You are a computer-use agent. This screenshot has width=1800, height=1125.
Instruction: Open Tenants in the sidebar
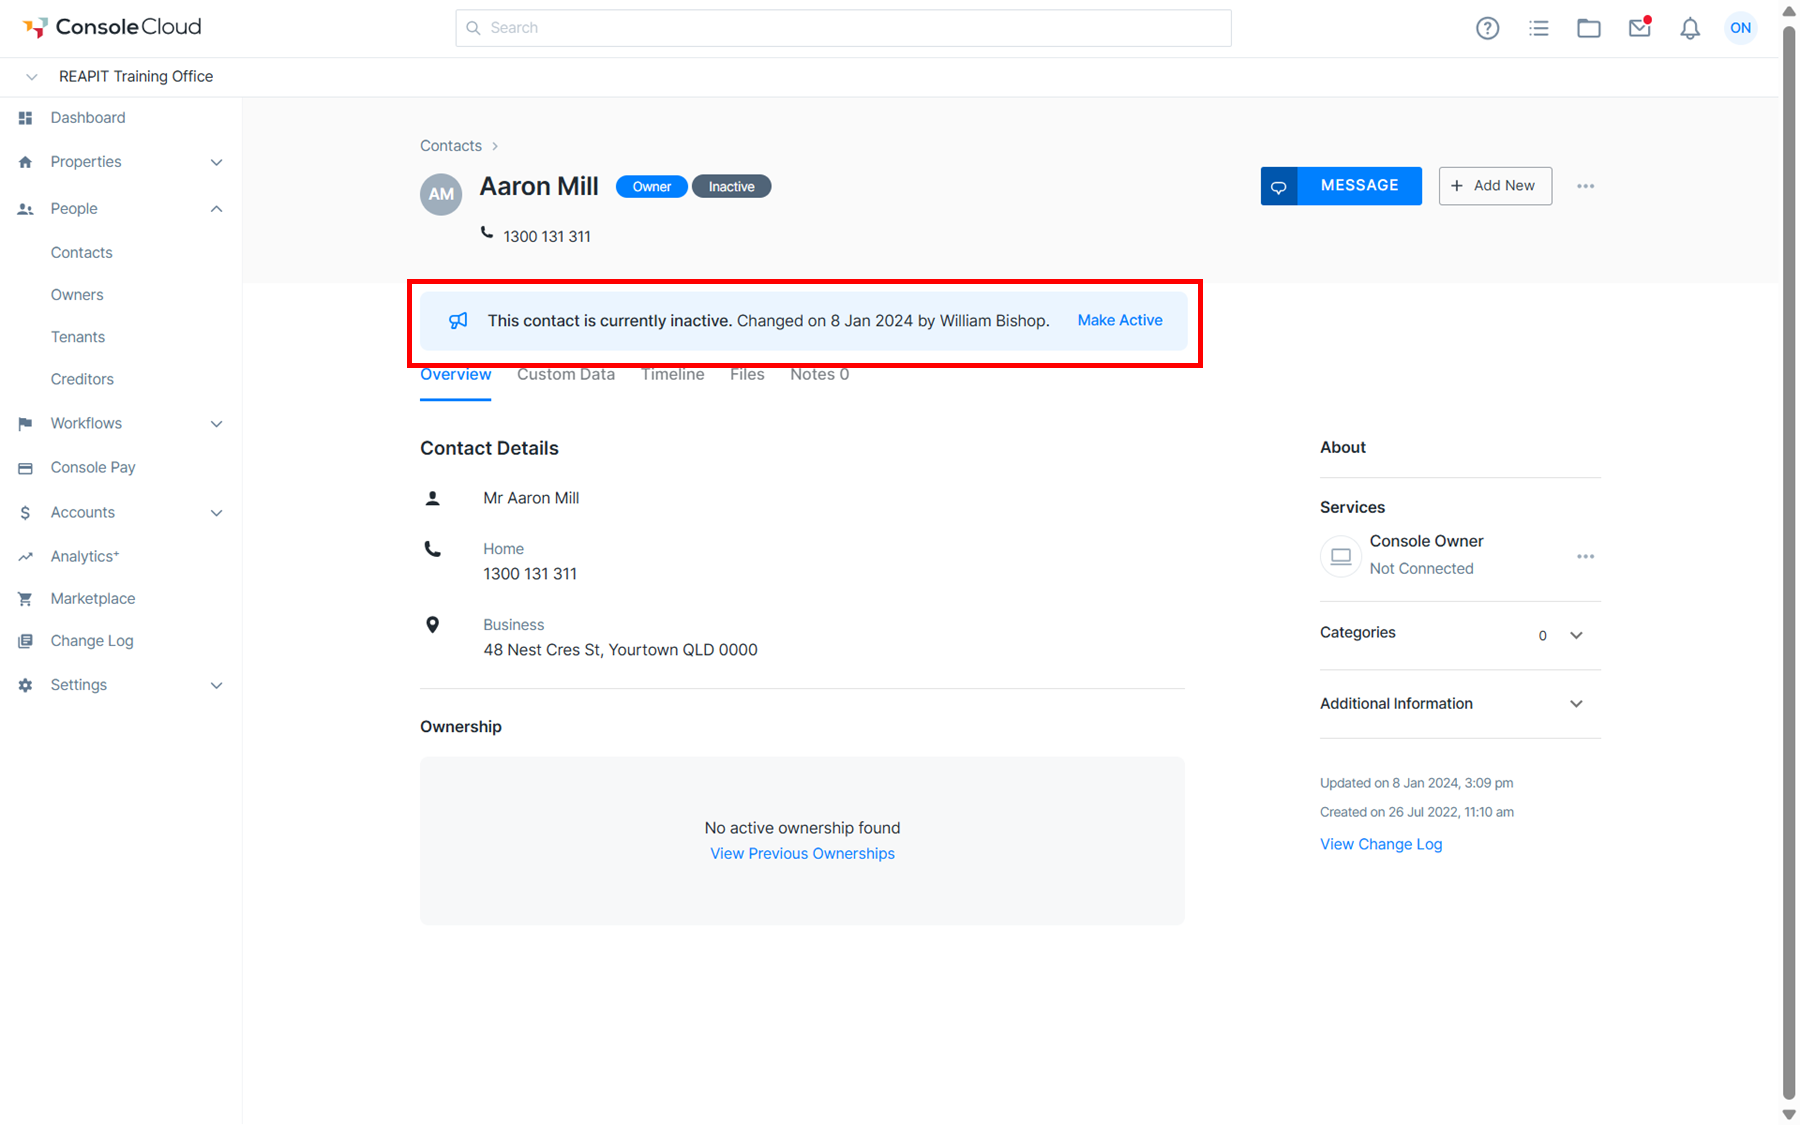(78, 337)
